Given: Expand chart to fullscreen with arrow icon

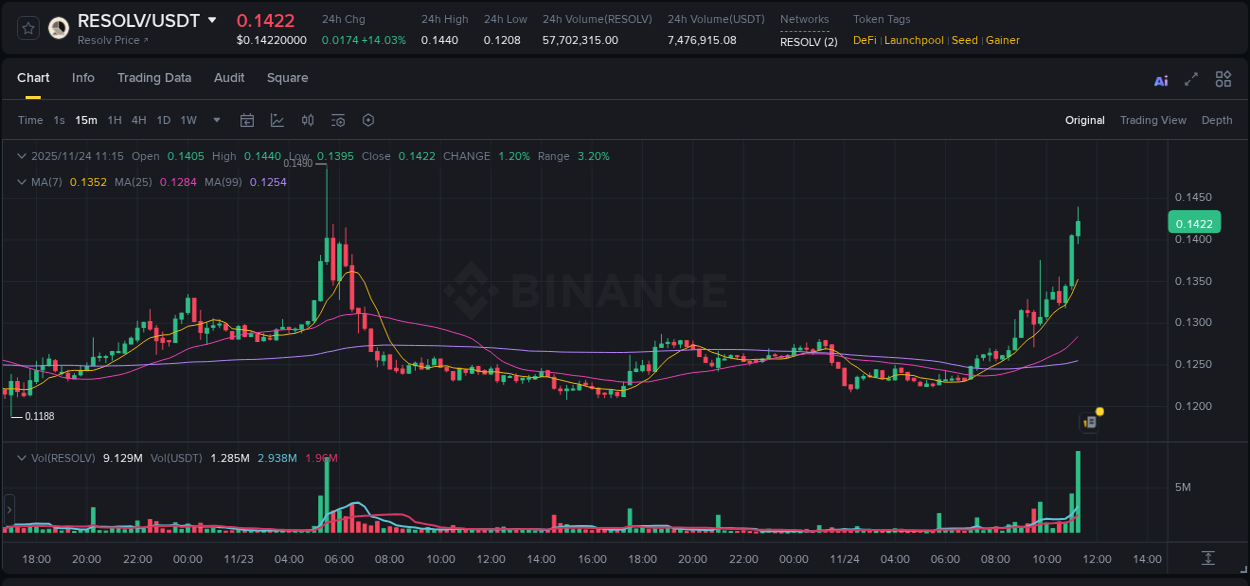Looking at the screenshot, I should [x=1192, y=79].
